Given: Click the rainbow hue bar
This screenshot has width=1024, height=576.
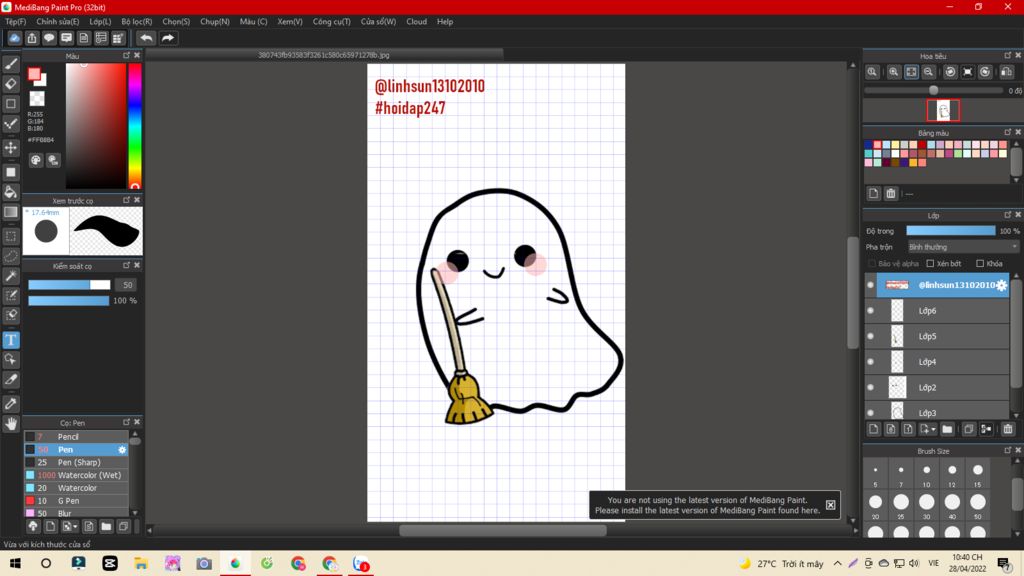Looking at the screenshot, I should pyautogui.click(x=135, y=125).
